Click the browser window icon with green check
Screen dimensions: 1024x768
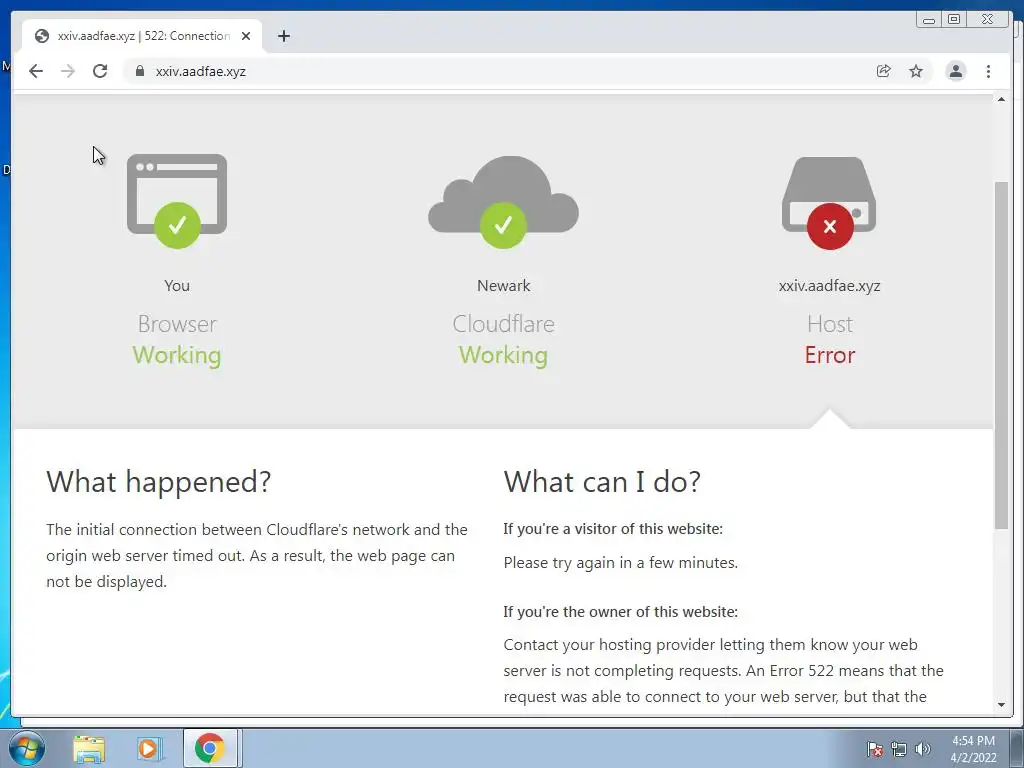(177, 201)
